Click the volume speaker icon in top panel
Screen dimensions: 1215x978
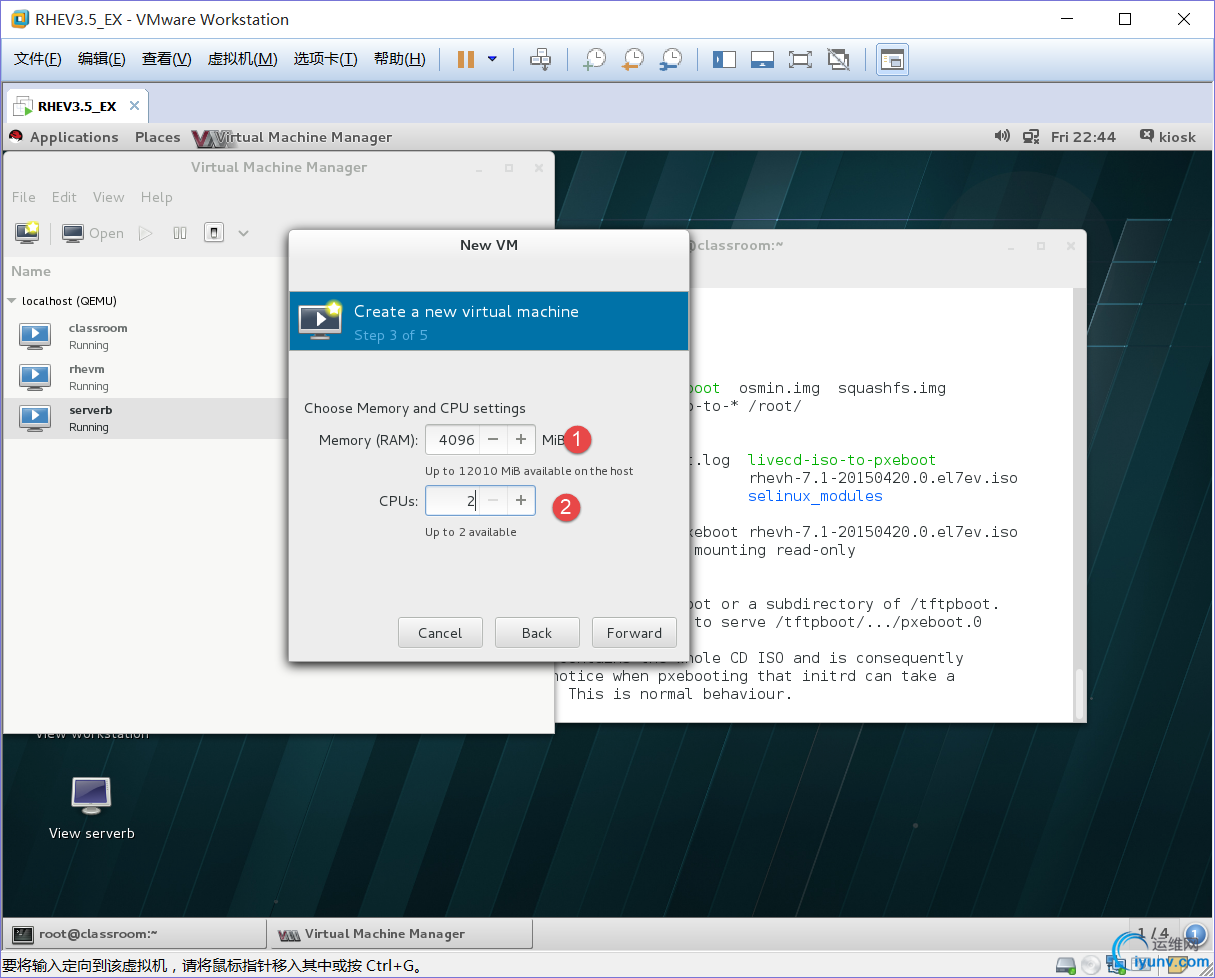[1002, 137]
